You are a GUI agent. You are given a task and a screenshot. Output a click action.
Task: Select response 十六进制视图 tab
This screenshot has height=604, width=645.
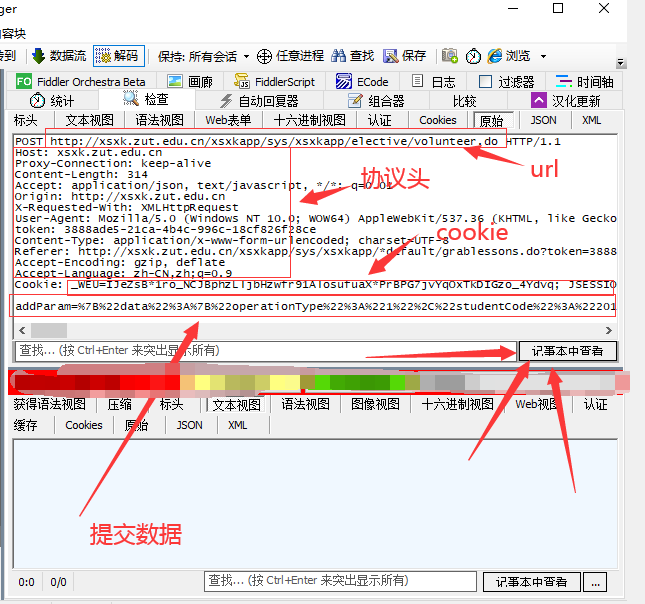[x=457, y=404]
